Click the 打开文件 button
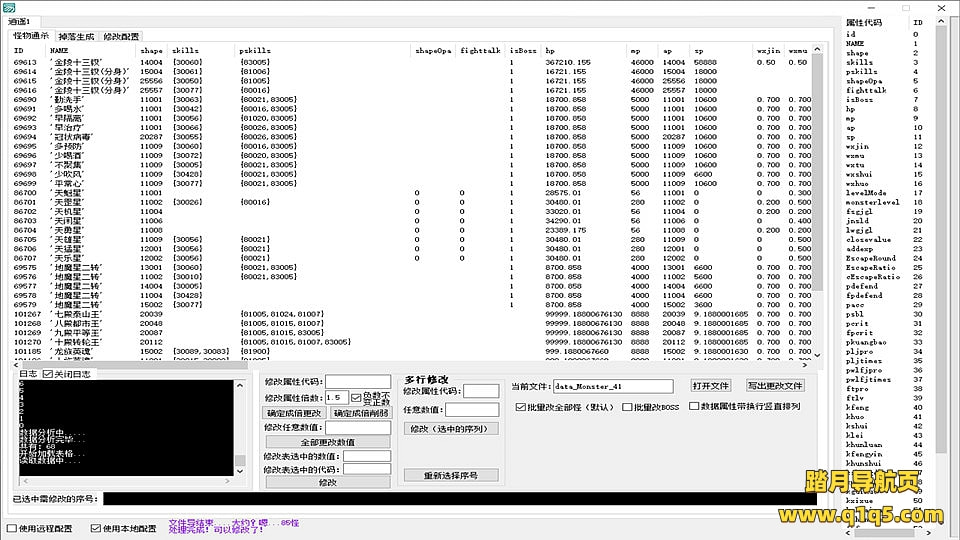Viewport: 960px width, 540px height. tap(711, 386)
